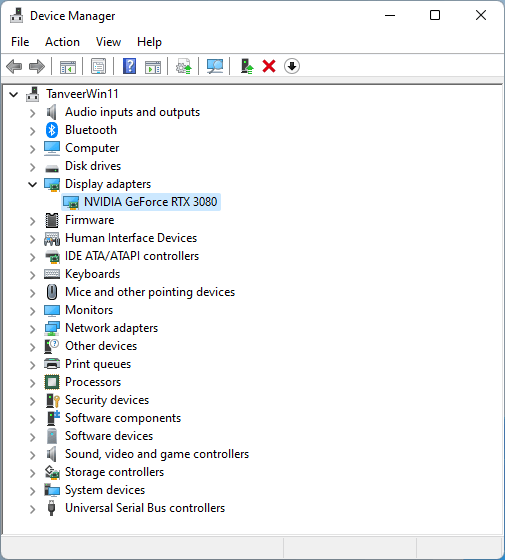Click the Disk drives icon
The image size is (505, 560).
click(52, 168)
